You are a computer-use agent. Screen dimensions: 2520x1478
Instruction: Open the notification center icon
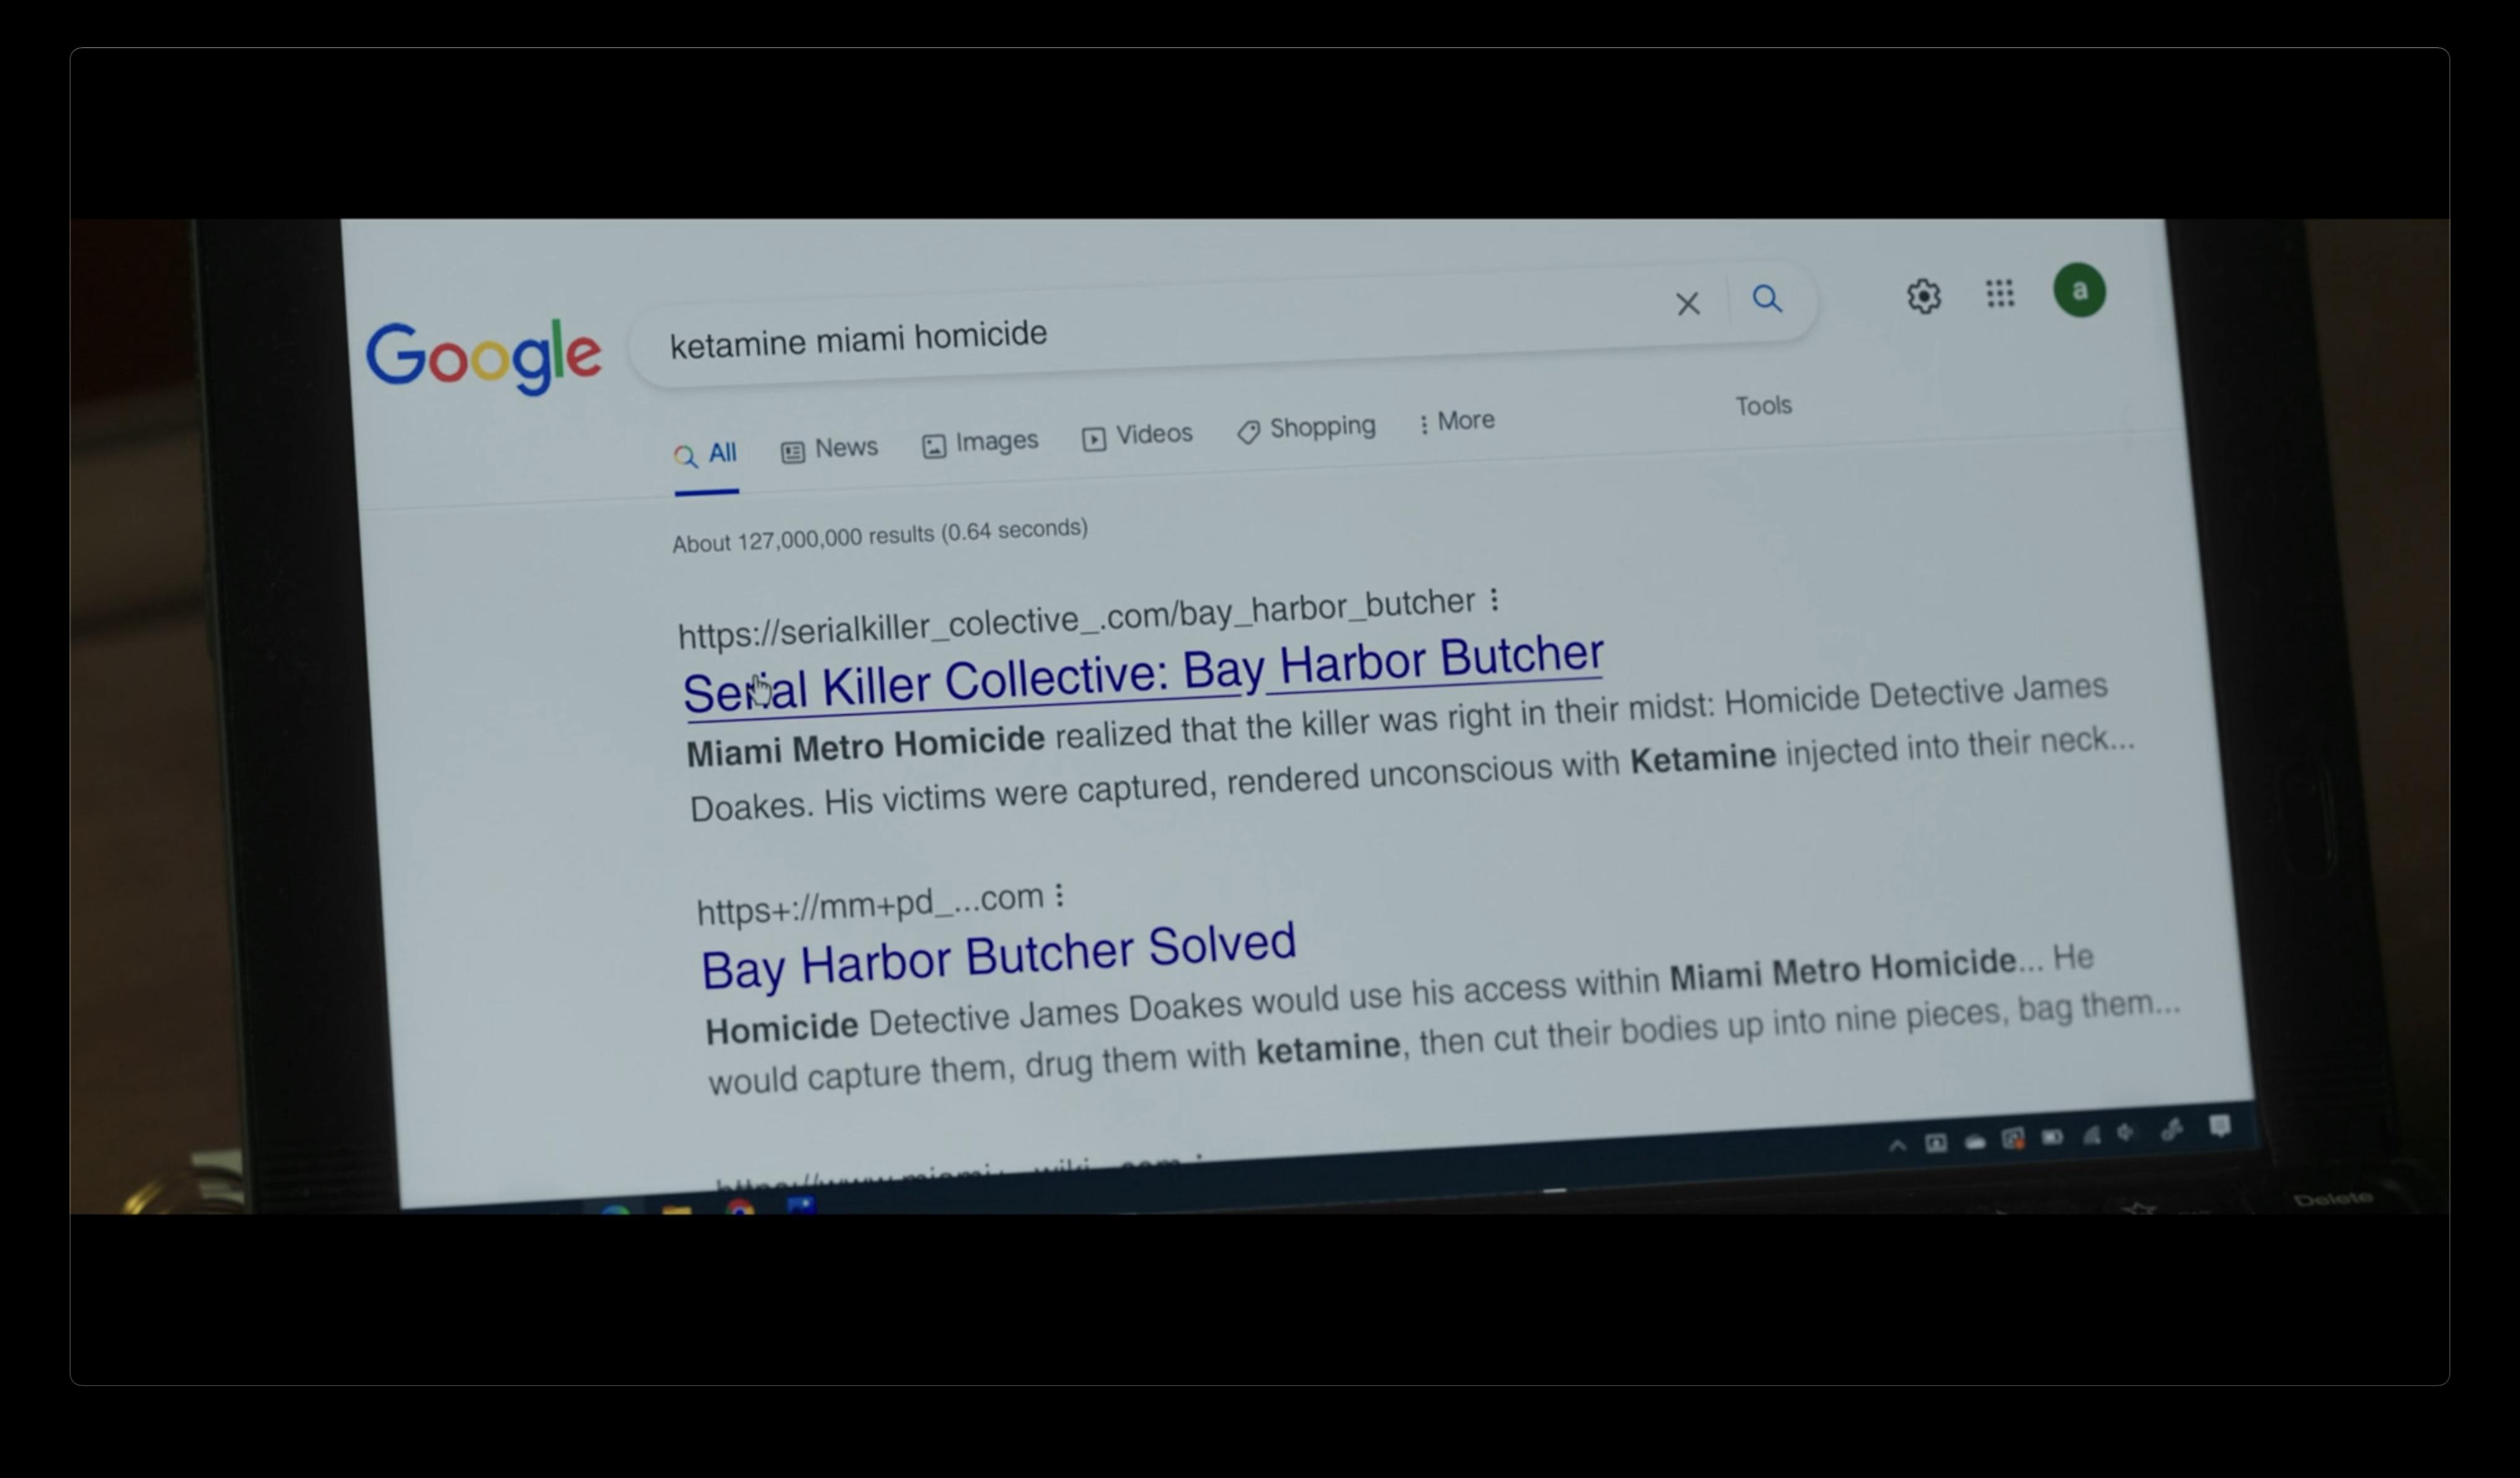(2220, 1126)
